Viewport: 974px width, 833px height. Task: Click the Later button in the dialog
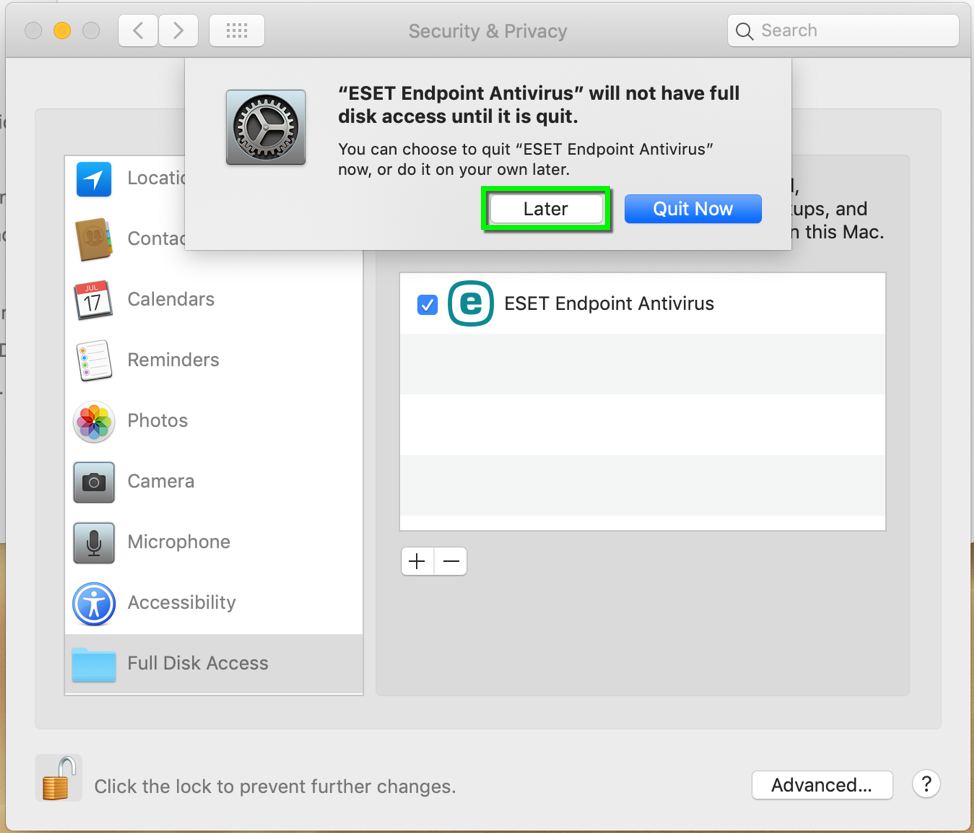click(545, 209)
